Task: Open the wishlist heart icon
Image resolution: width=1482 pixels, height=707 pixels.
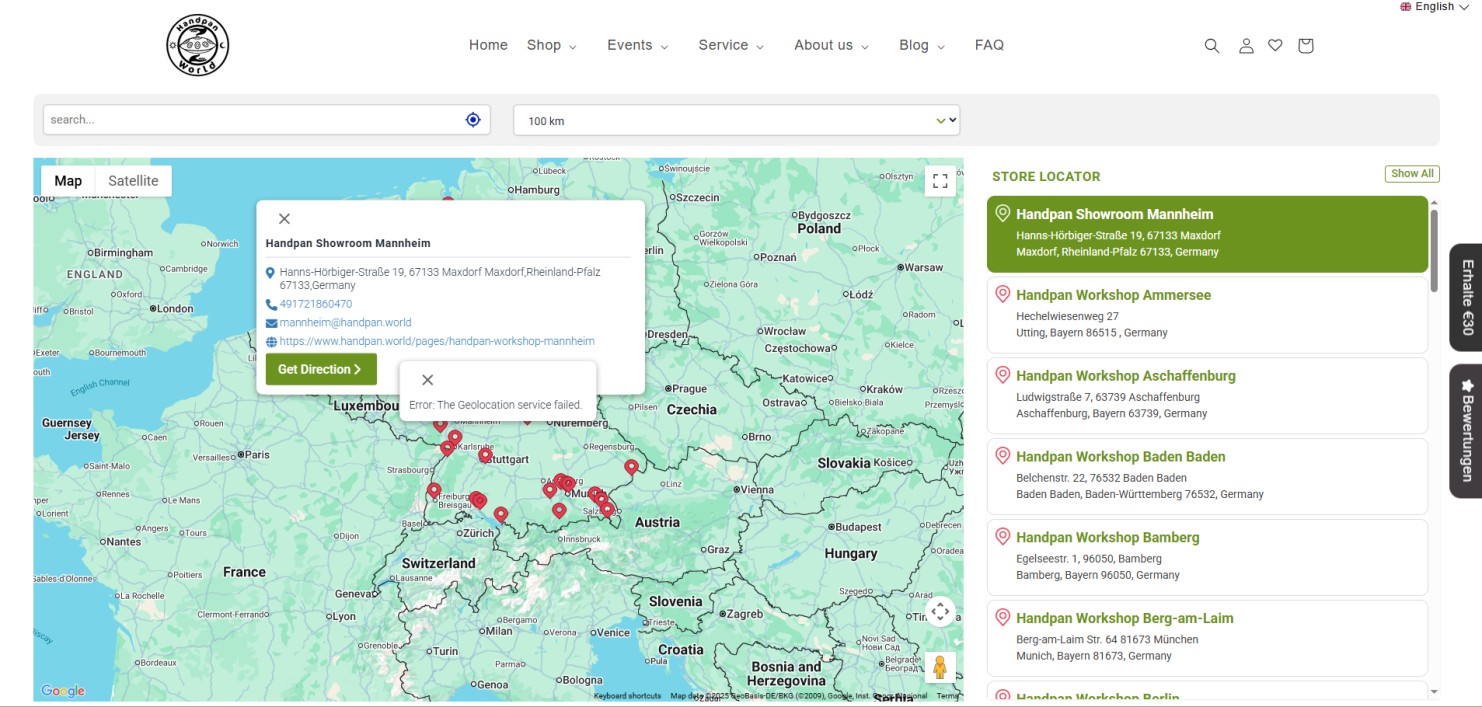Action: (x=1275, y=45)
